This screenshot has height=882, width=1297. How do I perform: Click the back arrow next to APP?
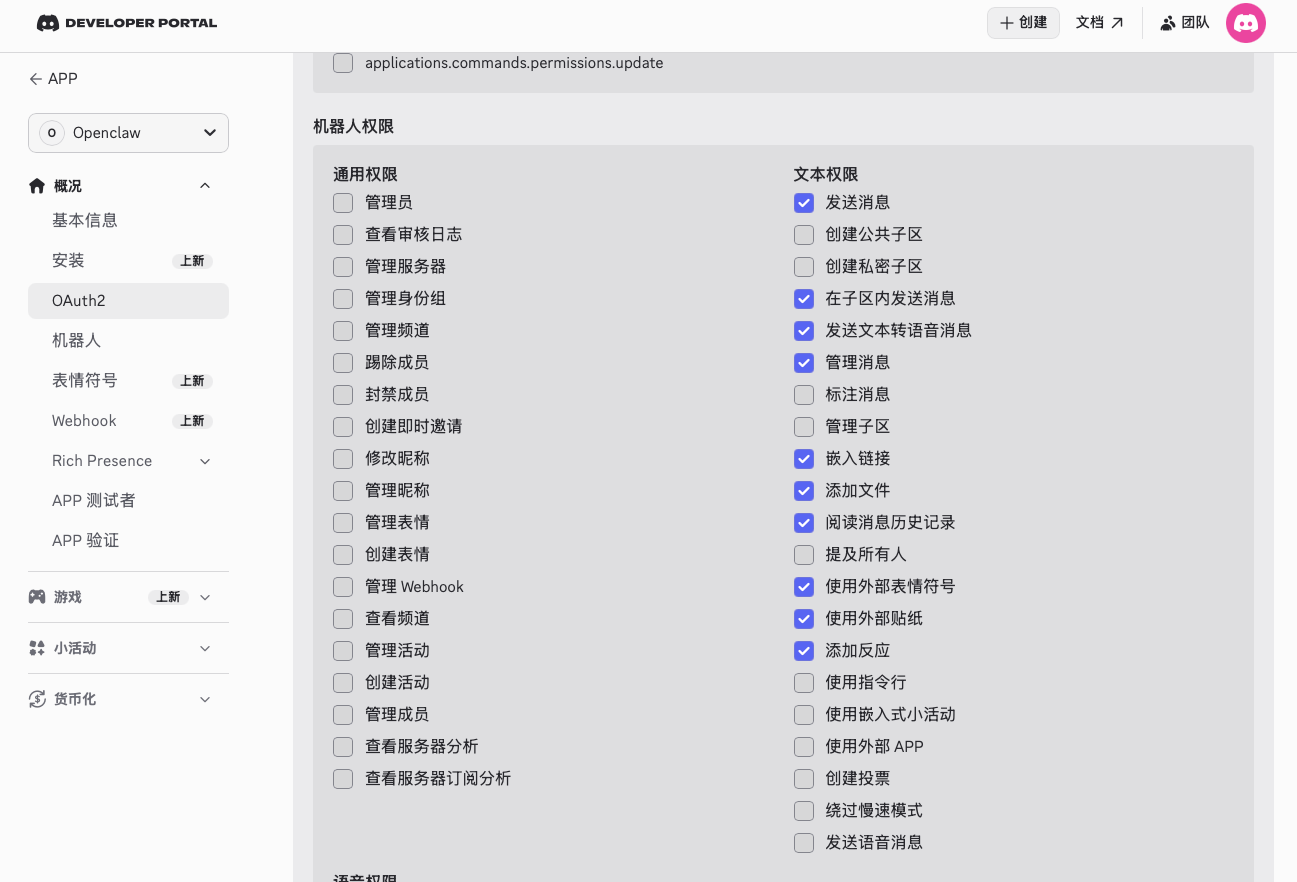[36, 79]
